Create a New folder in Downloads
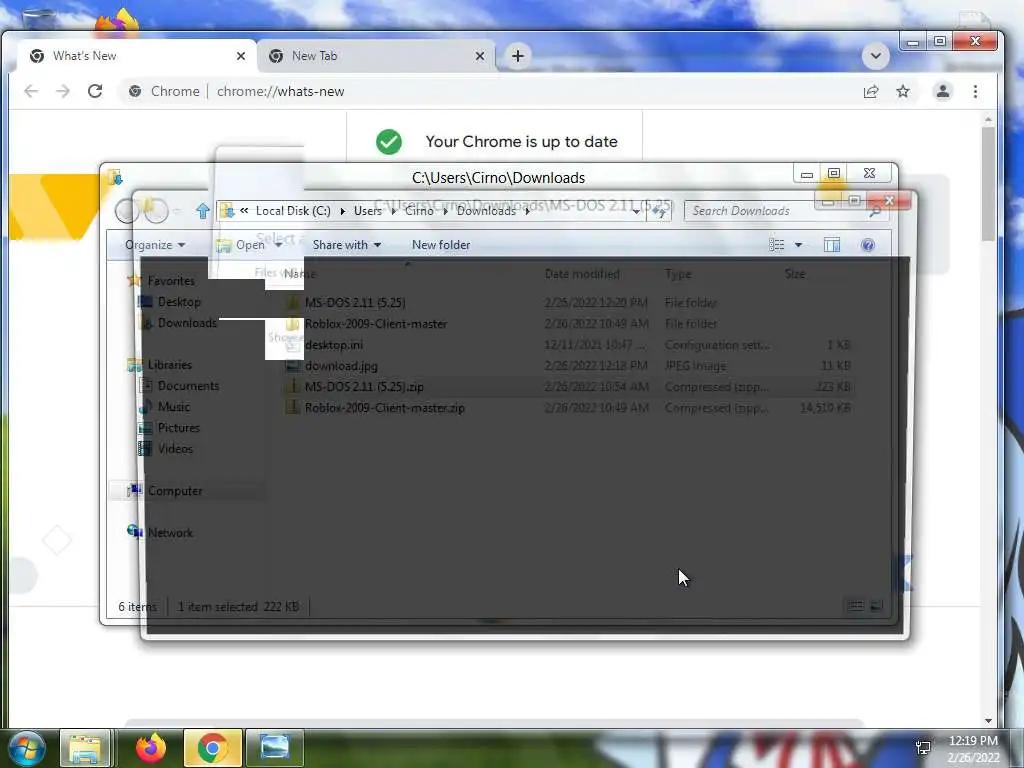1024x768 pixels. [x=441, y=245]
